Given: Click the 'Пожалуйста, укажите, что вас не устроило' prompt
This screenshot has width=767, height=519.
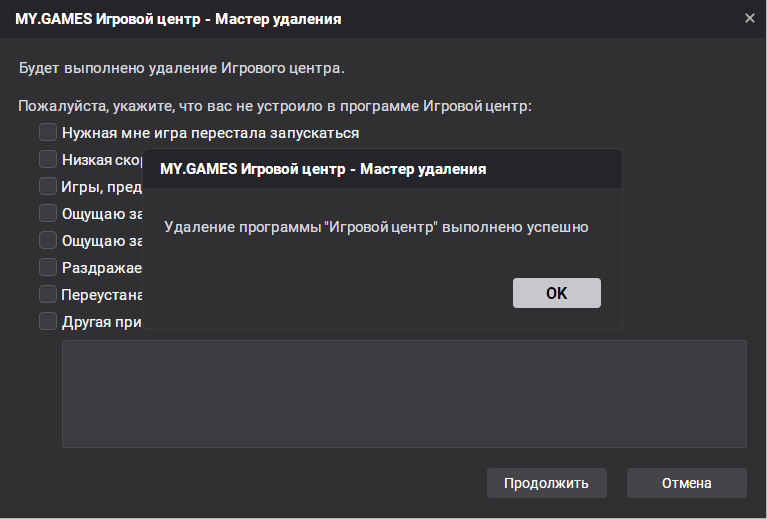Looking at the screenshot, I should 275,106.
